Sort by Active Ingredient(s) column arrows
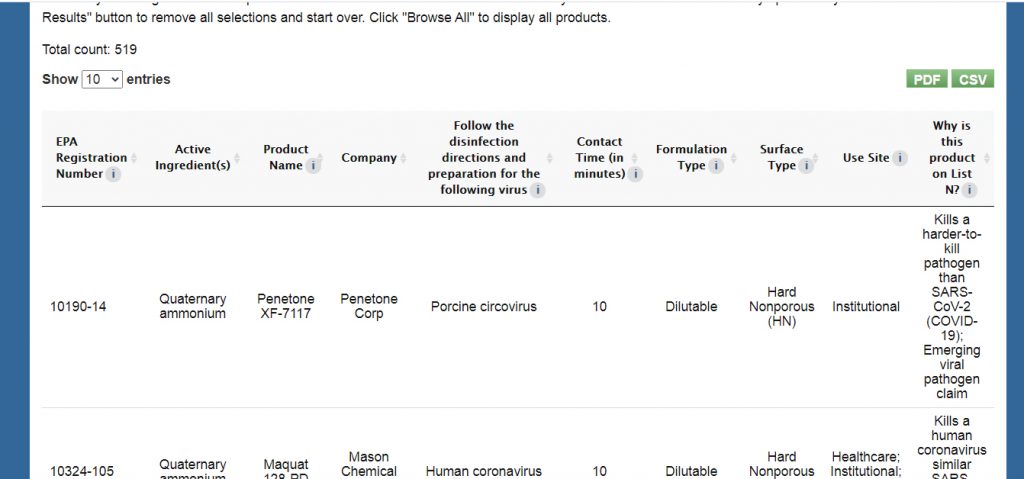Screen dimensions: 1024x479 coord(236,158)
